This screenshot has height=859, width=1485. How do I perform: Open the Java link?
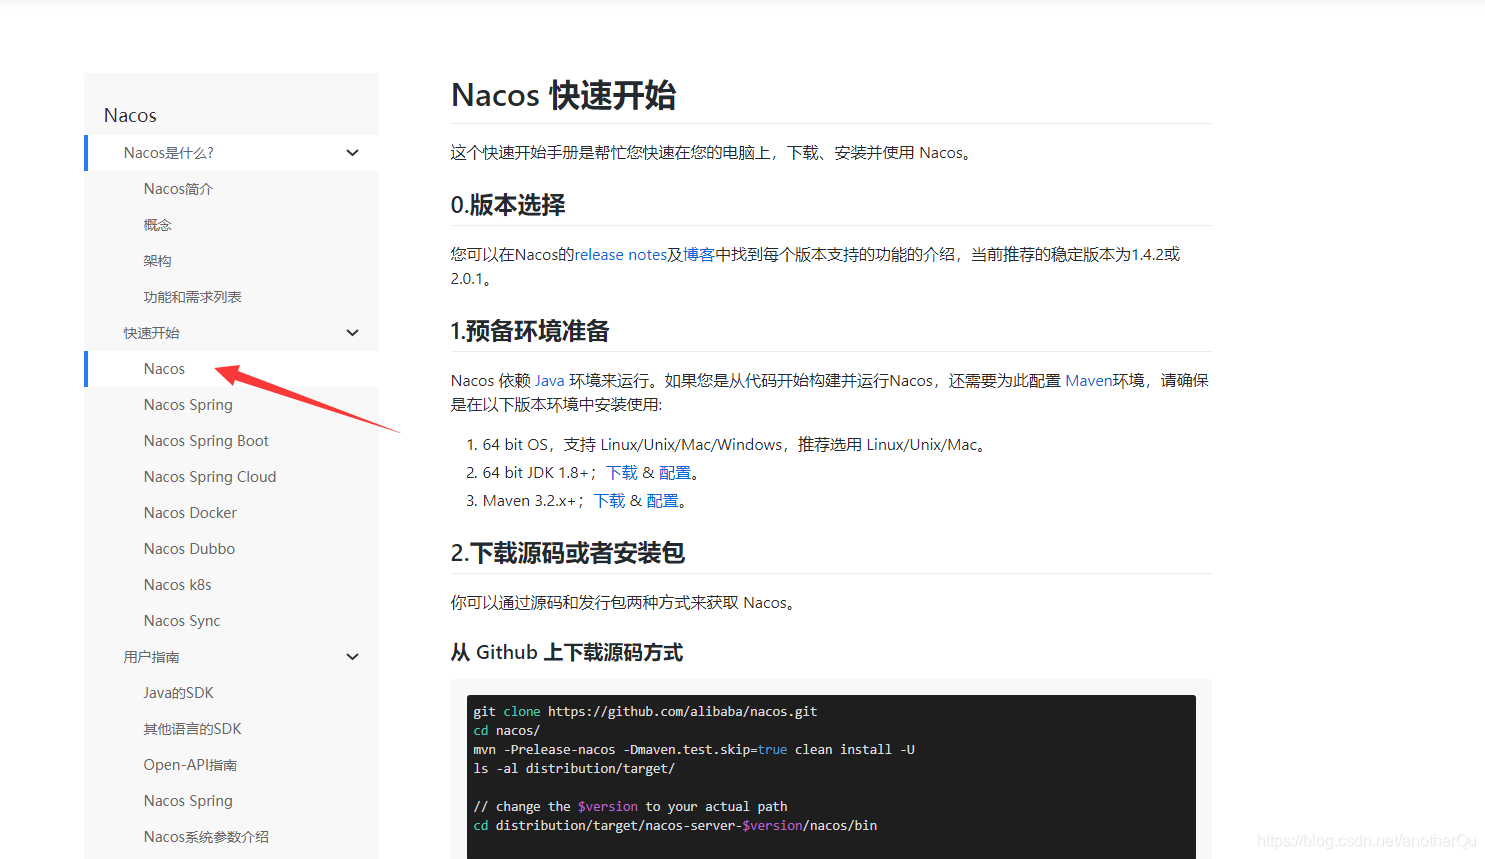(549, 381)
